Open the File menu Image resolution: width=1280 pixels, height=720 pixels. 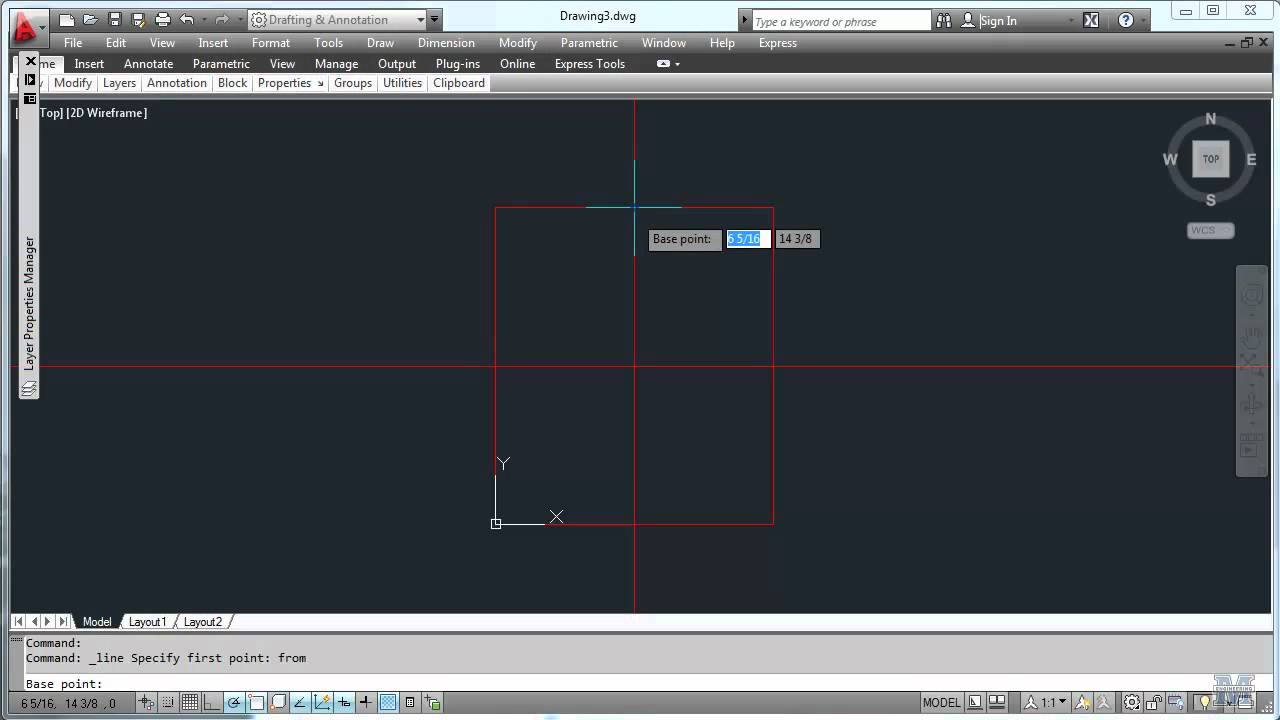tap(73, 43)
